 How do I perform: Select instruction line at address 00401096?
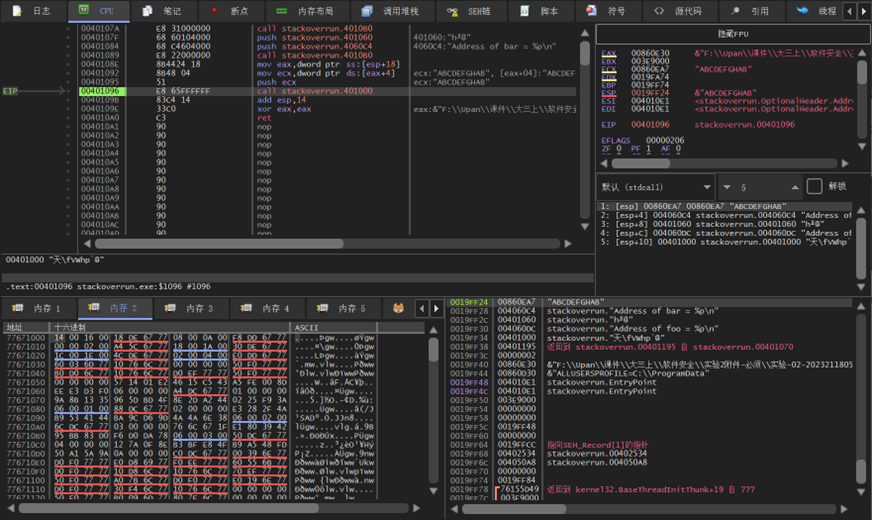pos(99,91)
